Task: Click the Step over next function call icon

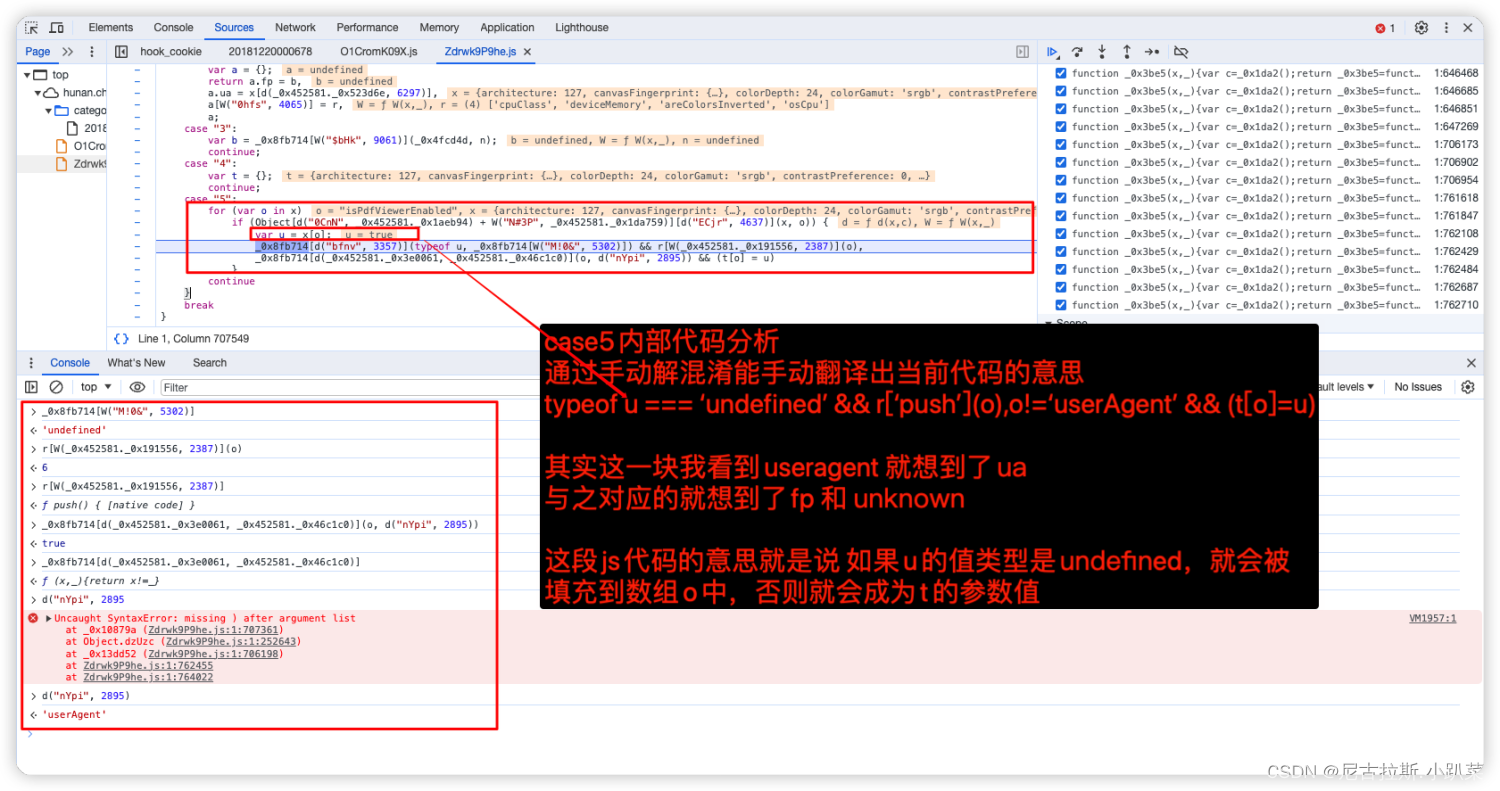Action: 1077,51
